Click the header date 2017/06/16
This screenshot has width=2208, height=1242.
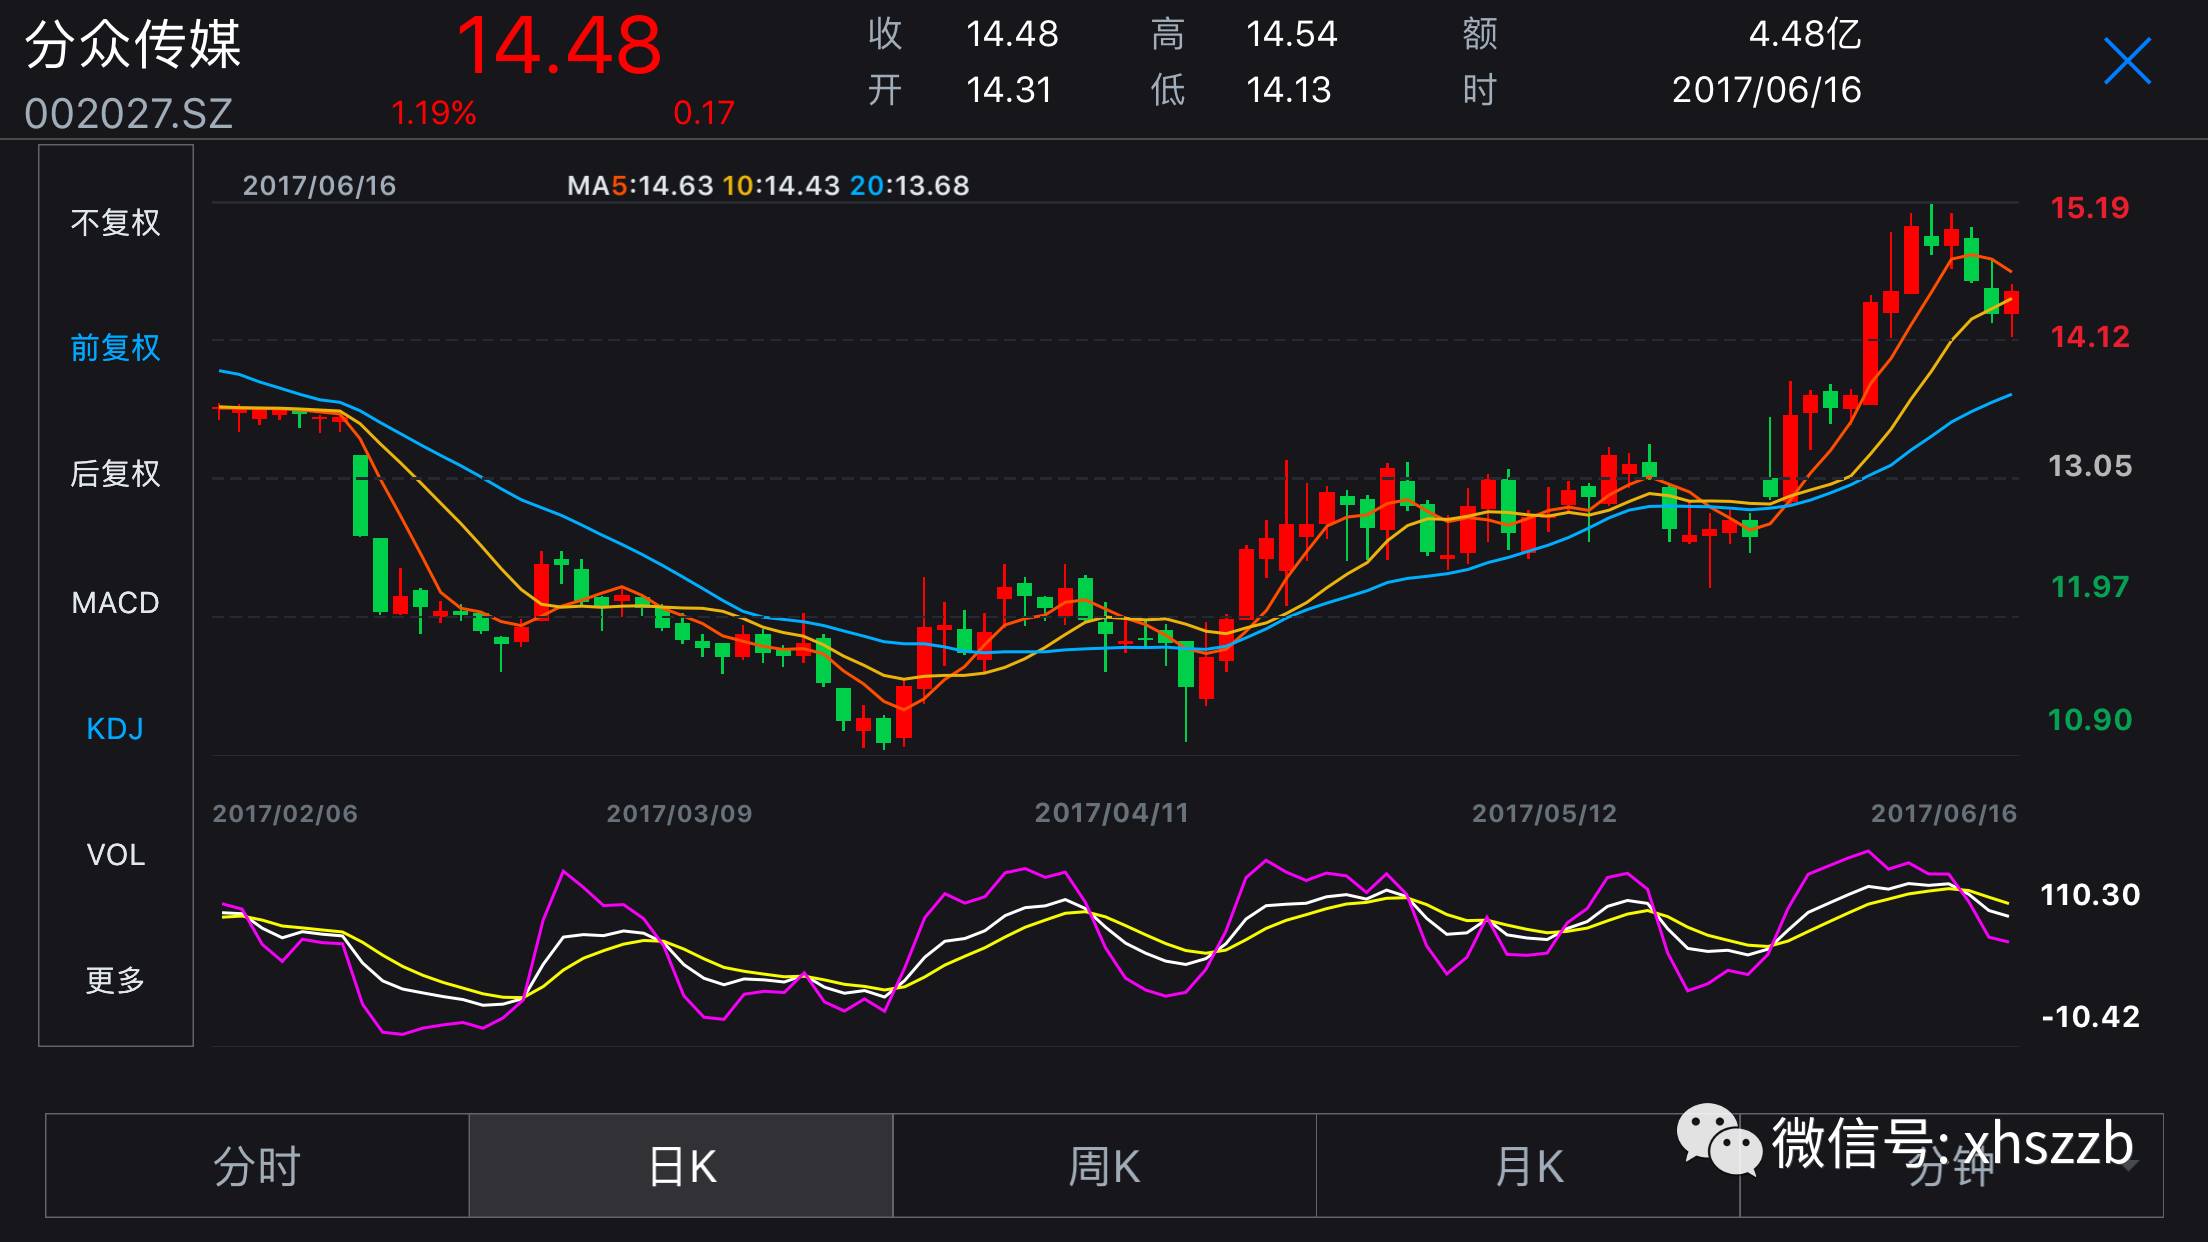click(x=1767, y=90)
